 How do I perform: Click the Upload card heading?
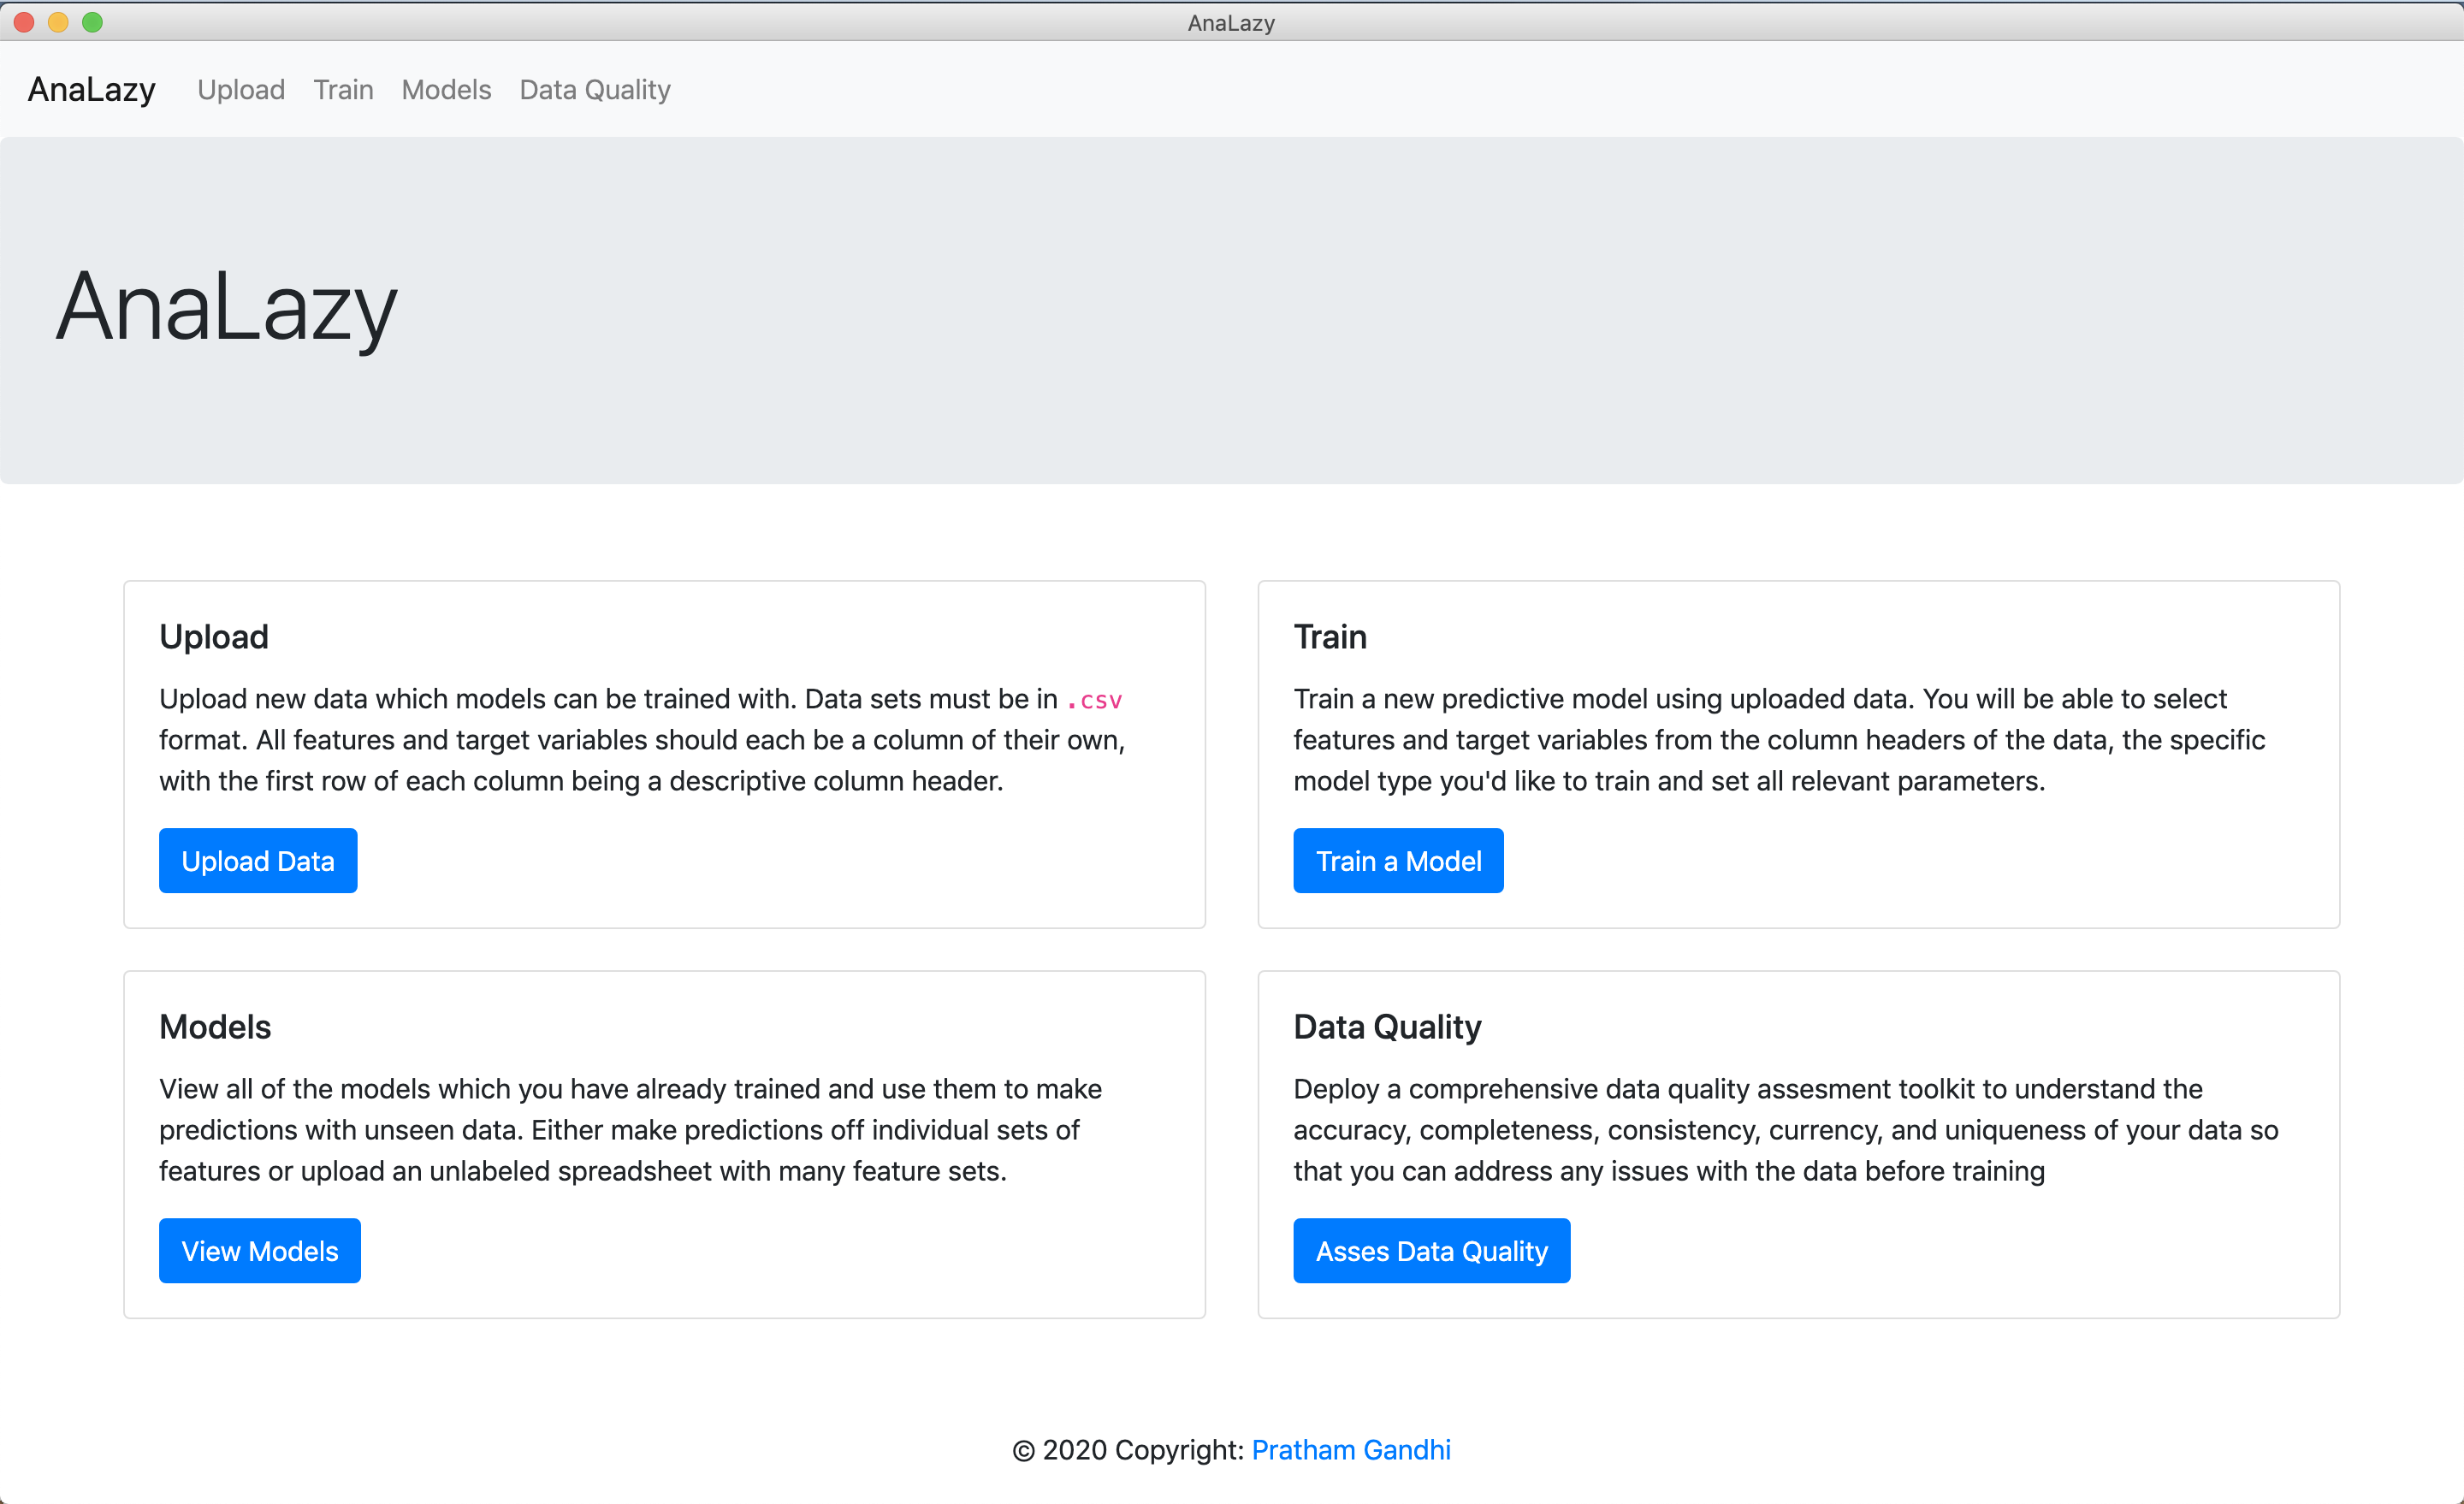pyautogui.click(x=214, y=637)
